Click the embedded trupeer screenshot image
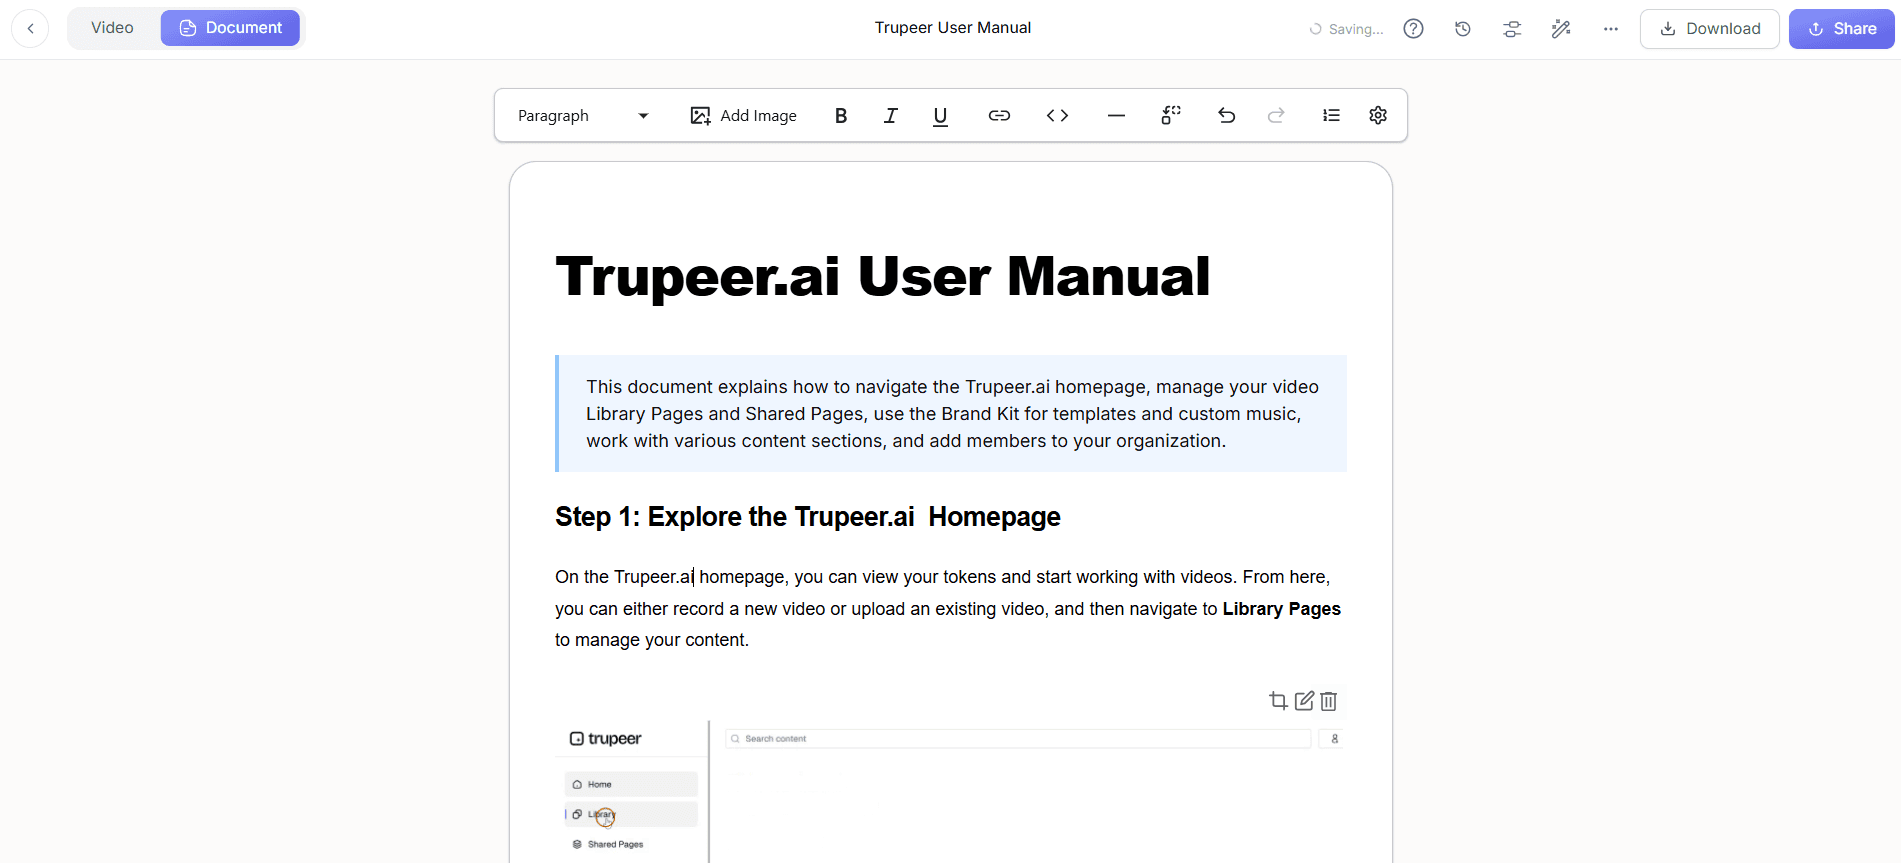Viewport: 1901px width, 863px height. pos(951,792)
